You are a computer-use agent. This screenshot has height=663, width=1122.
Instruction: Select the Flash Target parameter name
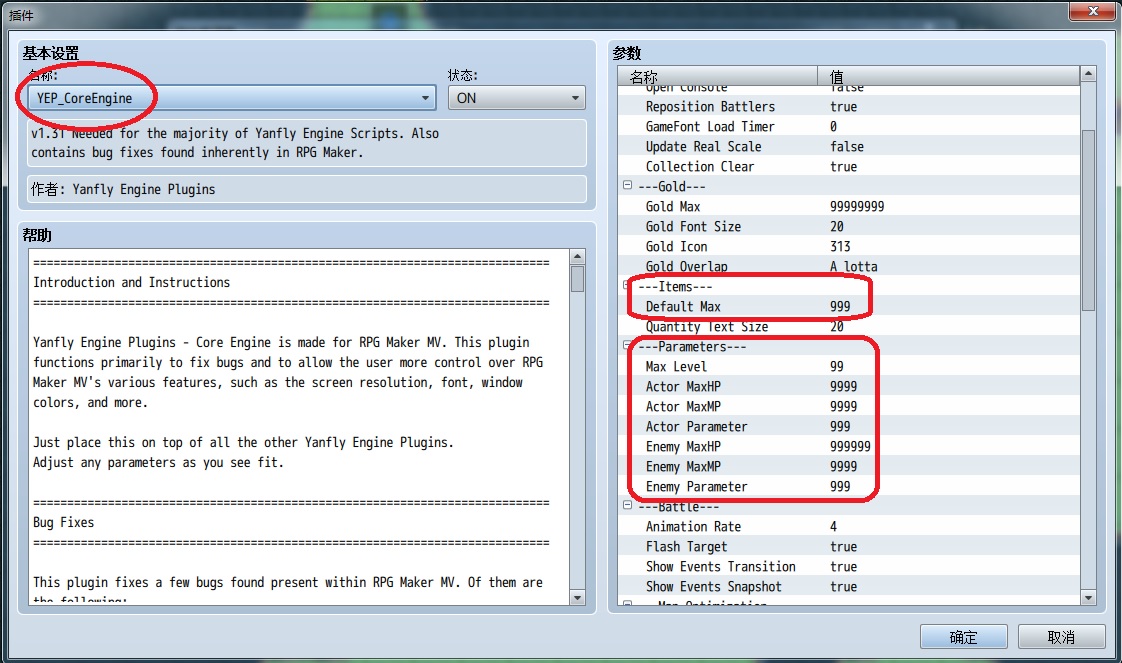click(x=686, y=547)
